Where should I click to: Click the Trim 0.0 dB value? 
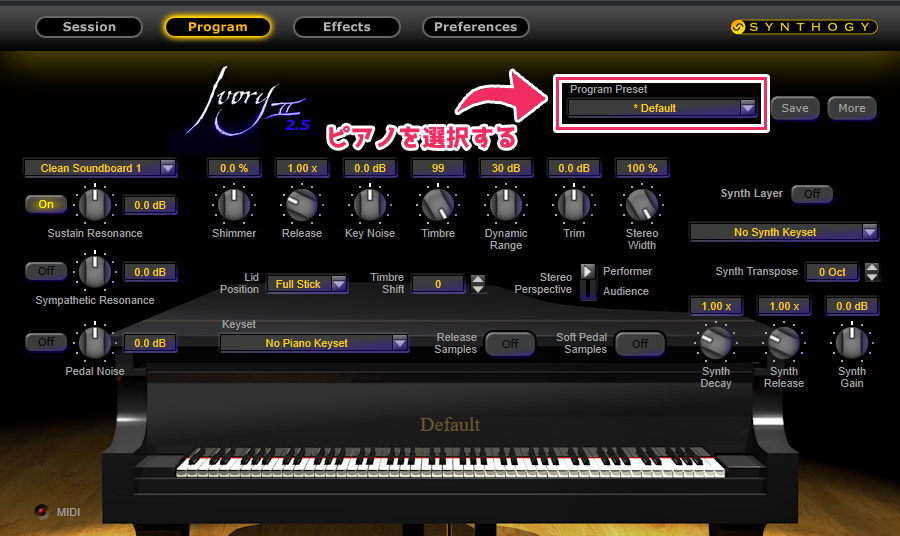tap(574, 168)
